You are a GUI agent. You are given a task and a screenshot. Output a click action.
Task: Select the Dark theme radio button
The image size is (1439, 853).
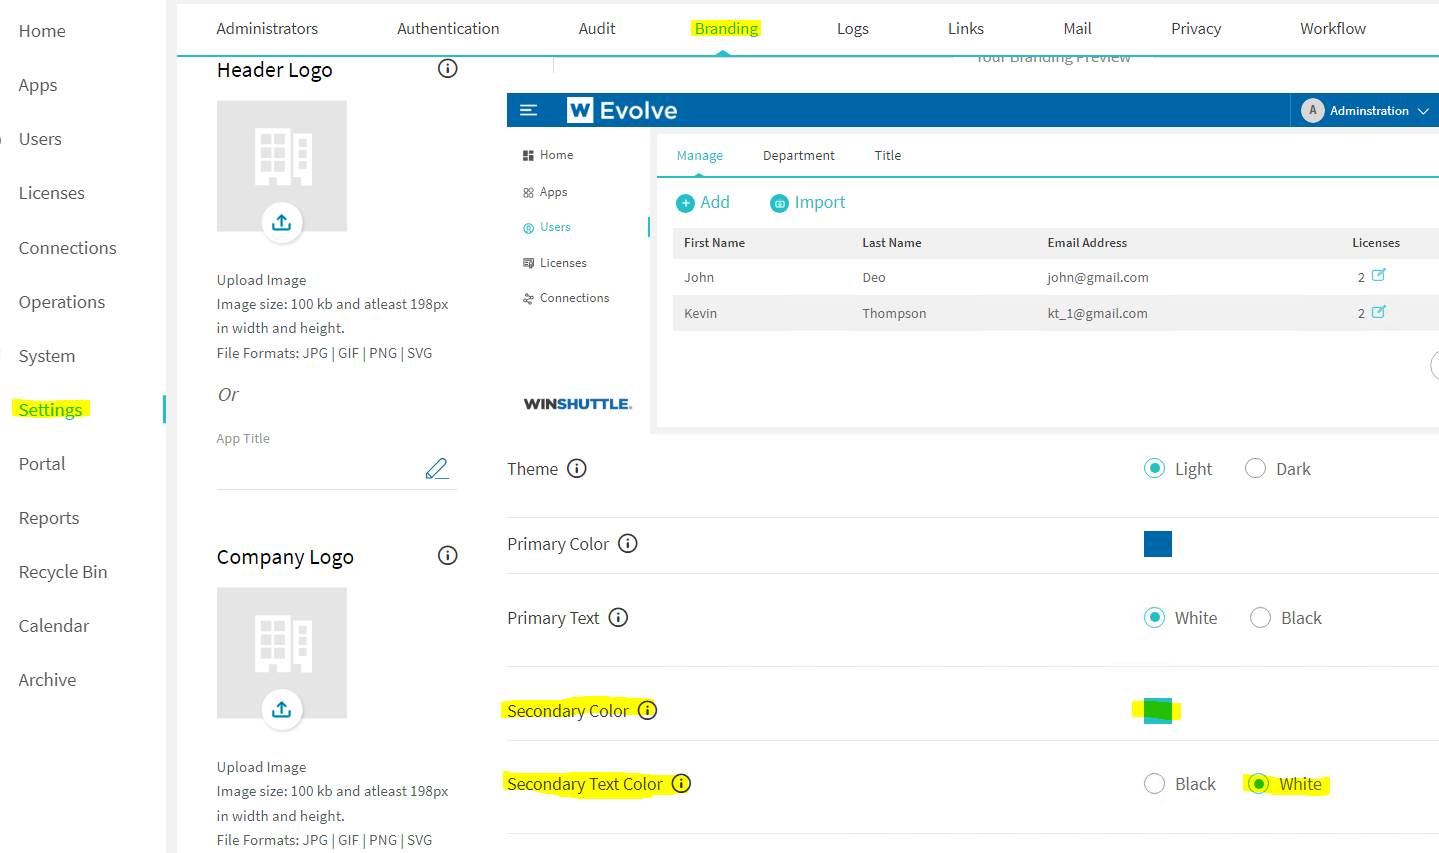pyautogui.click(x=1255, y=469)
